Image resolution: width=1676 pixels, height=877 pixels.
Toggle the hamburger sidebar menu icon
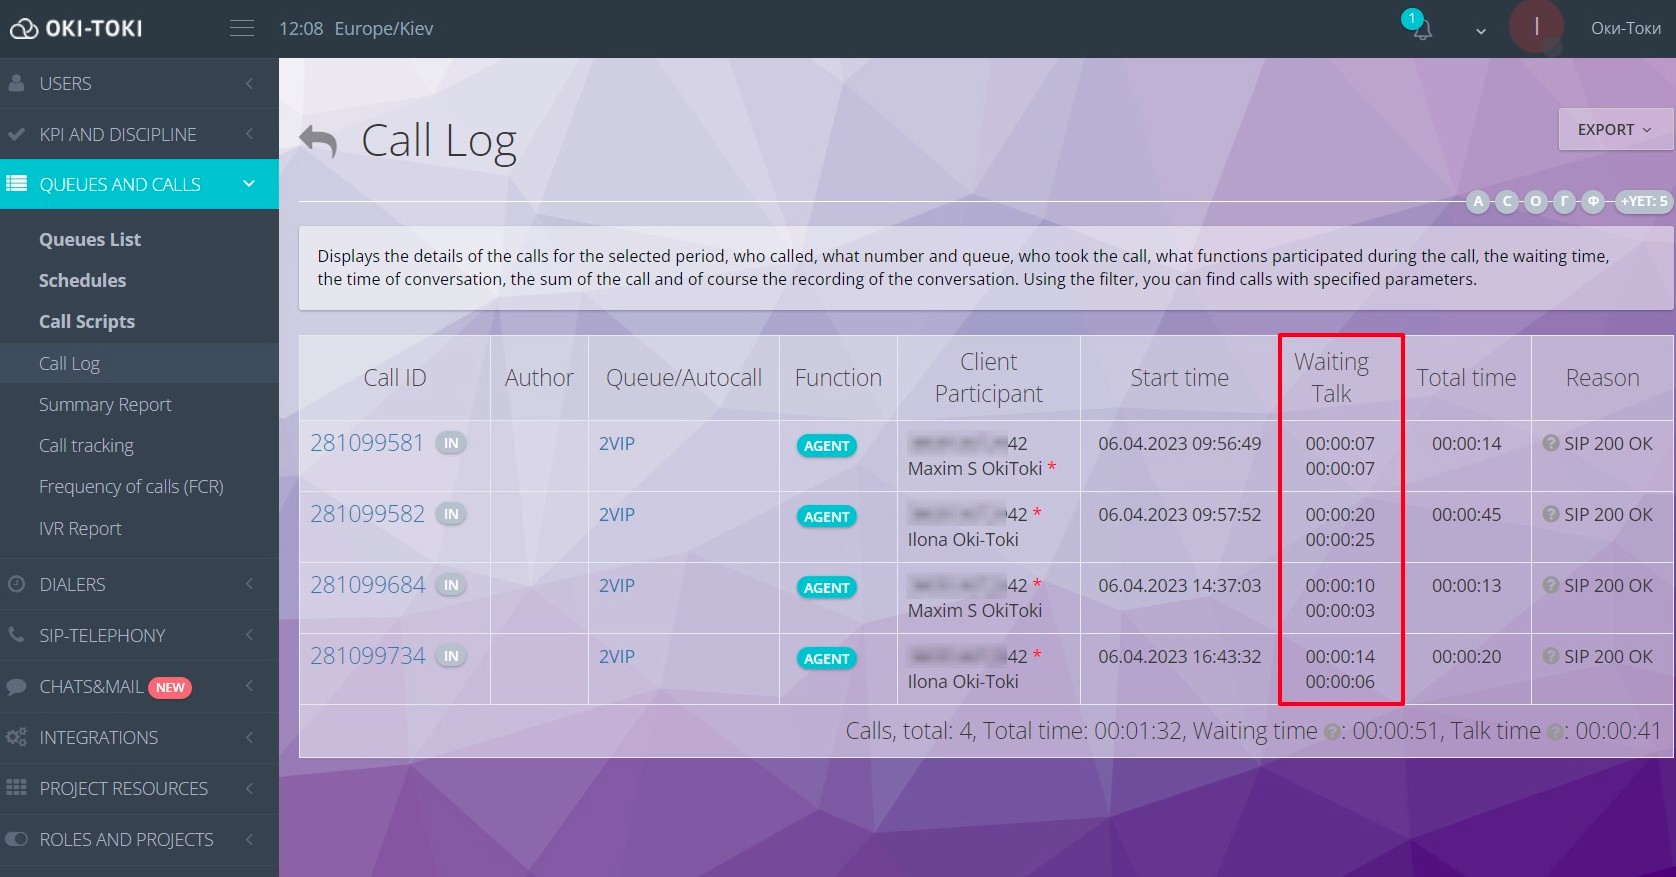tap(242, 28)
